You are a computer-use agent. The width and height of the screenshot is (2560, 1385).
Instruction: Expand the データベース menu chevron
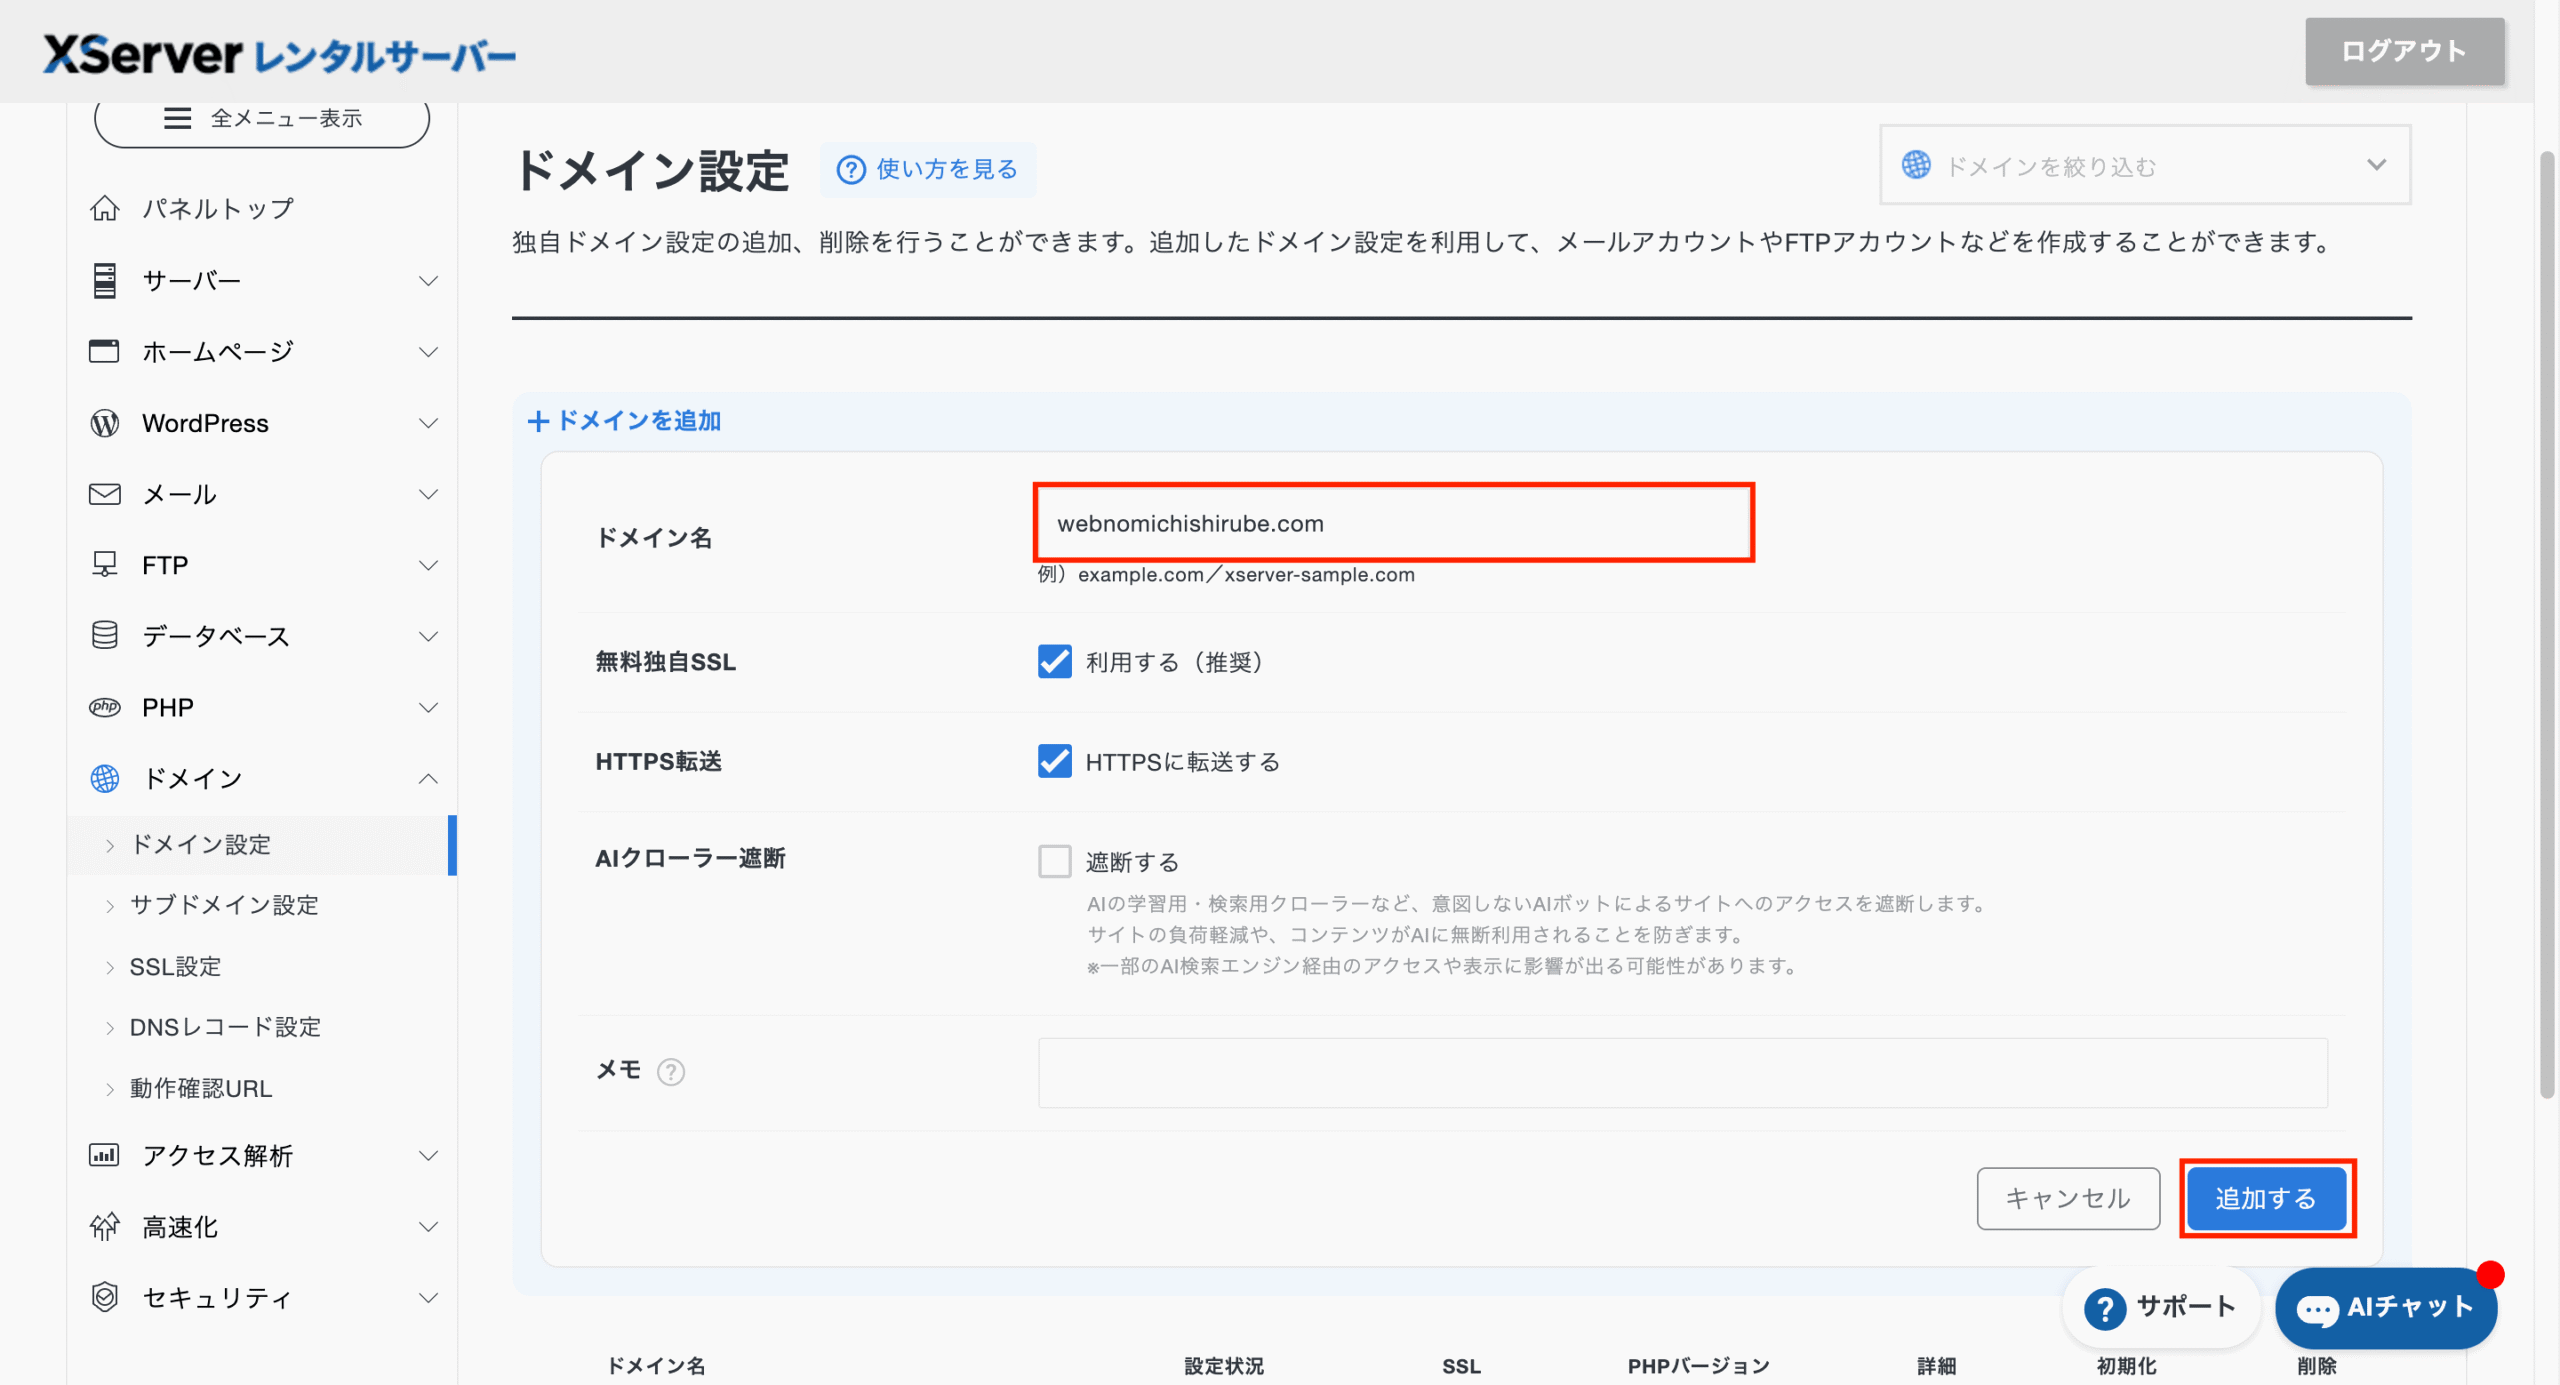(x=428, y=636)
